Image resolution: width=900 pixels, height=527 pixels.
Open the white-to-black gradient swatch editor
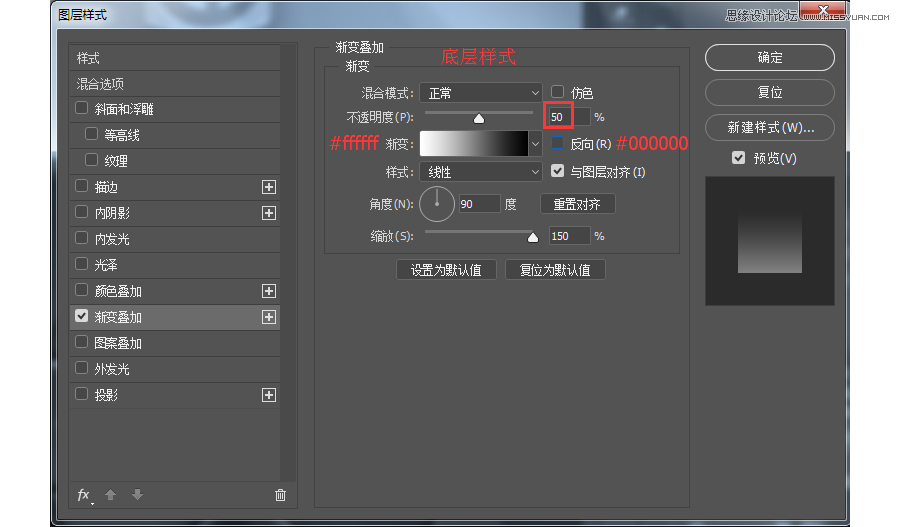tap(474, 144)
